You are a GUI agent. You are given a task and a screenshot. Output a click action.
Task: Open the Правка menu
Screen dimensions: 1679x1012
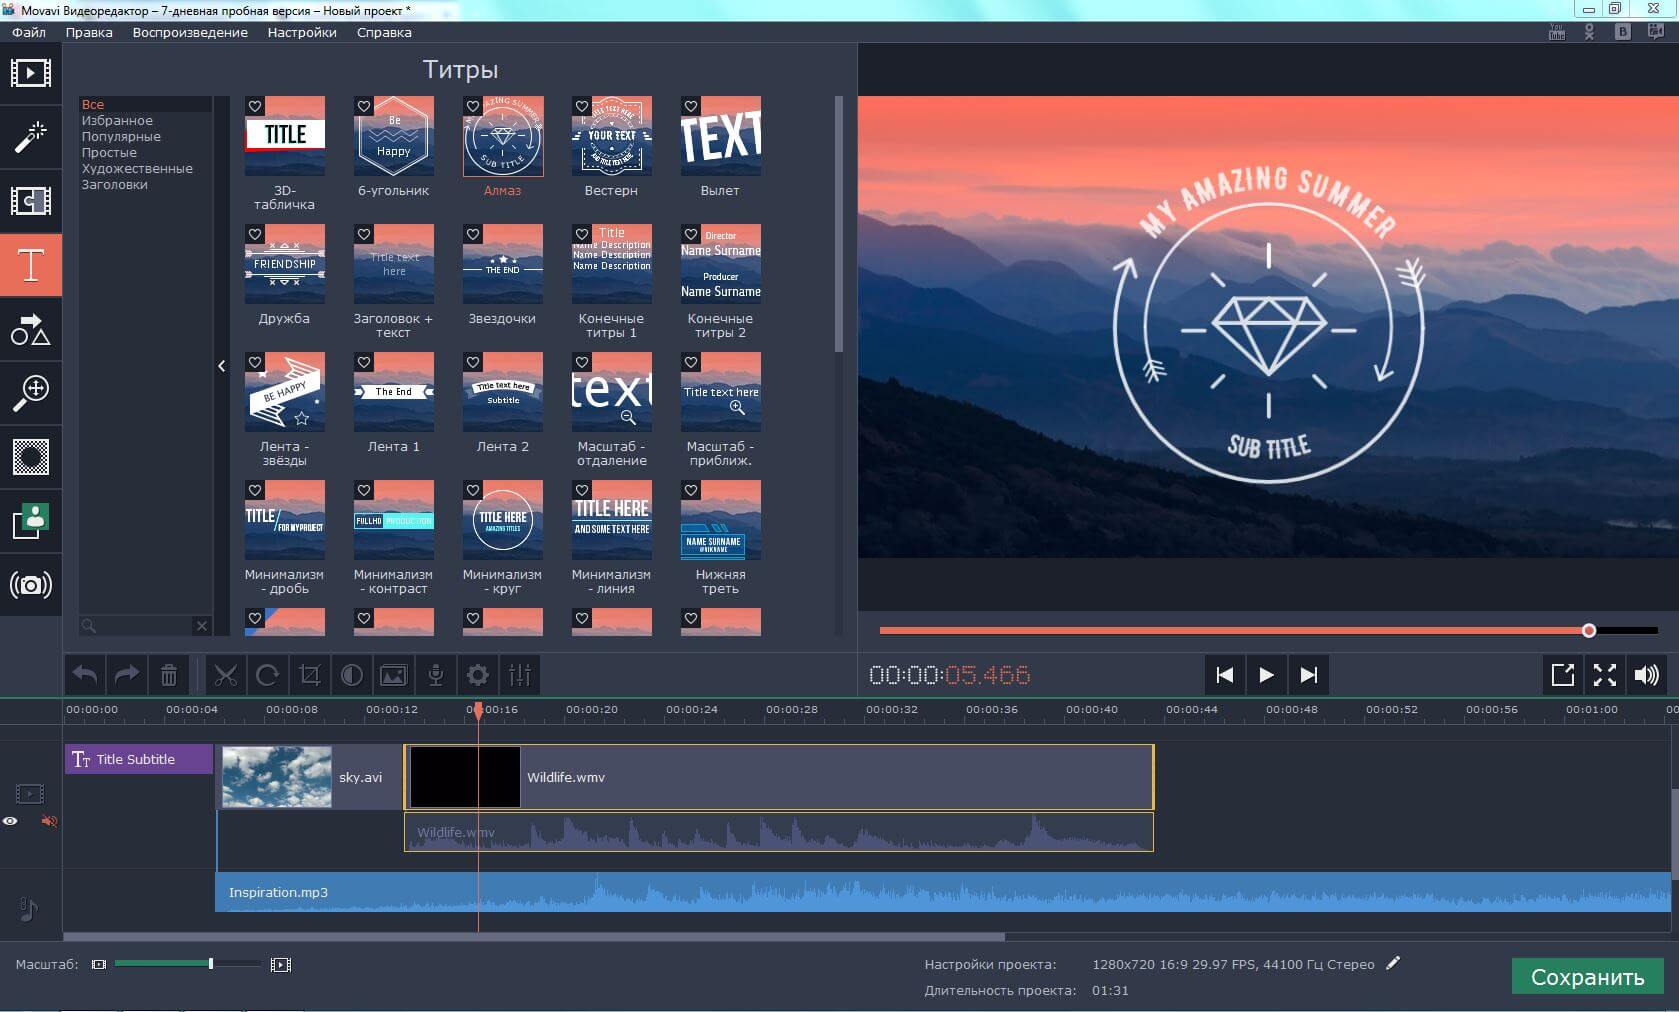click(89, 32)
